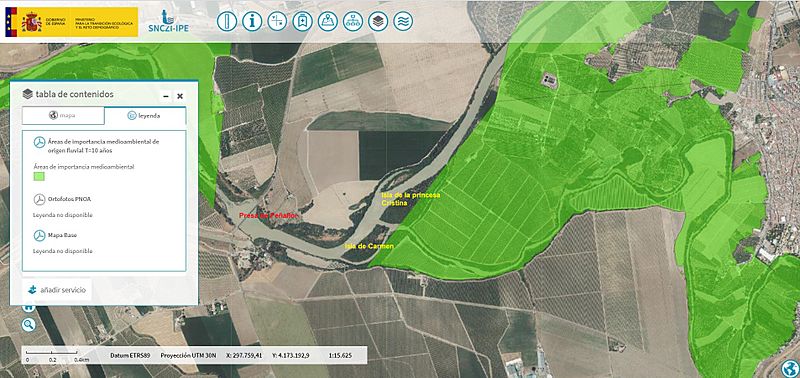Expand the Mapa Base legend entry icon
Viewport: 800px width, 378px height.
(x=39, y=236)
